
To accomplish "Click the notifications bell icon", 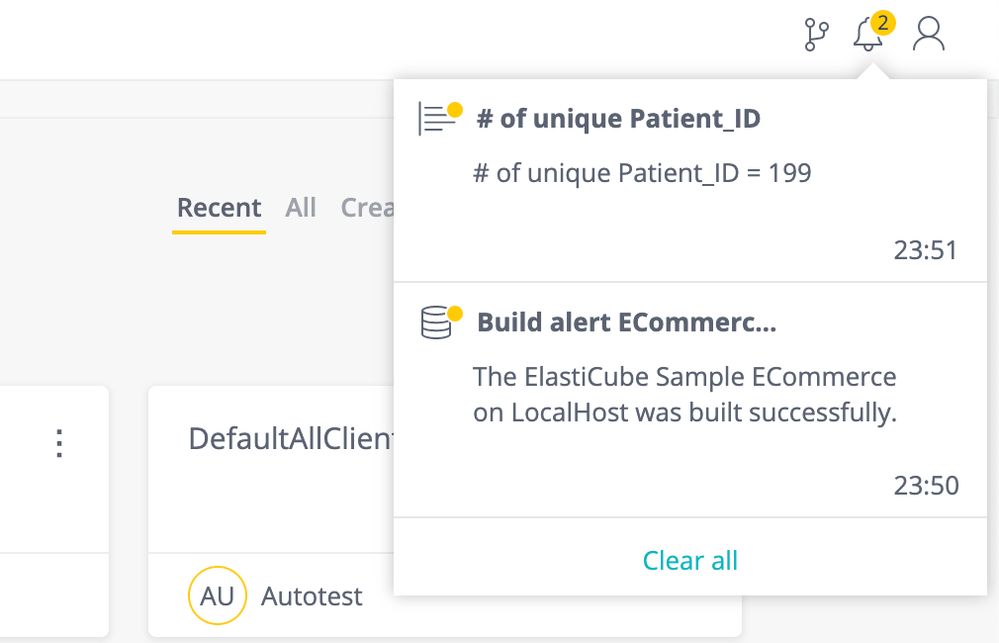I will click(x=867, y=36).
